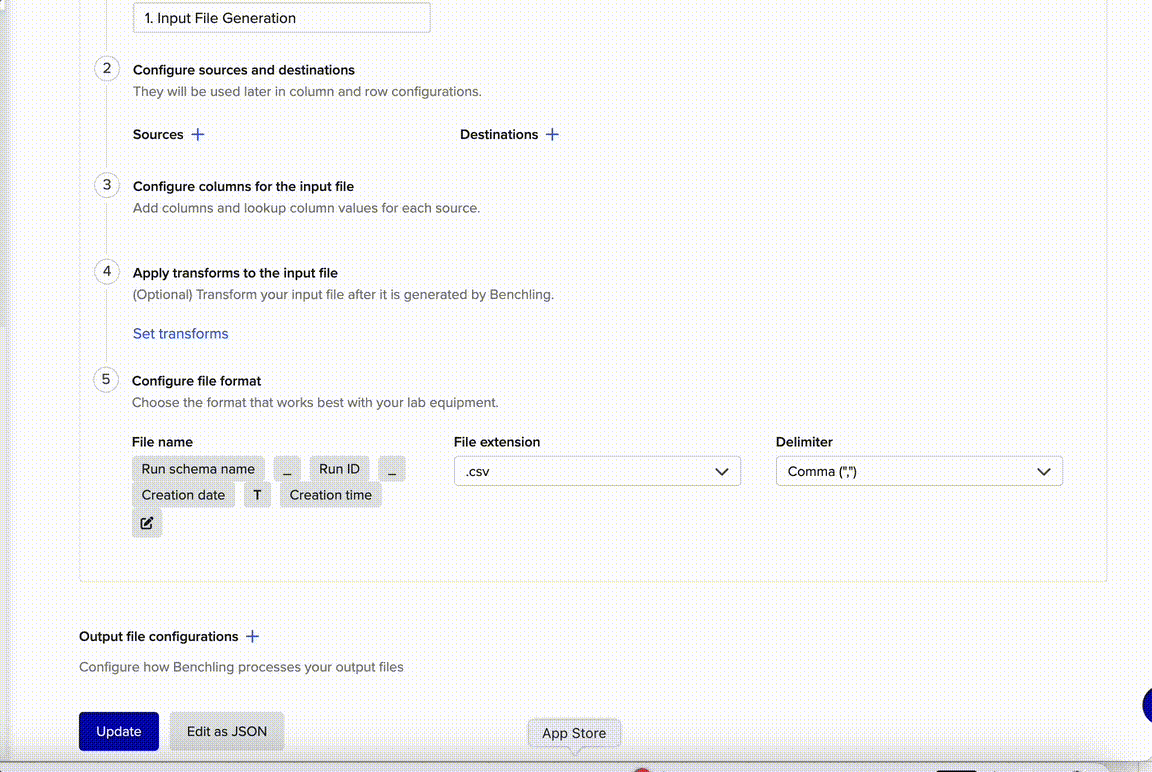Select the Creation date token
Viewport: 1152px width, 772px height.
pos(183,495)
